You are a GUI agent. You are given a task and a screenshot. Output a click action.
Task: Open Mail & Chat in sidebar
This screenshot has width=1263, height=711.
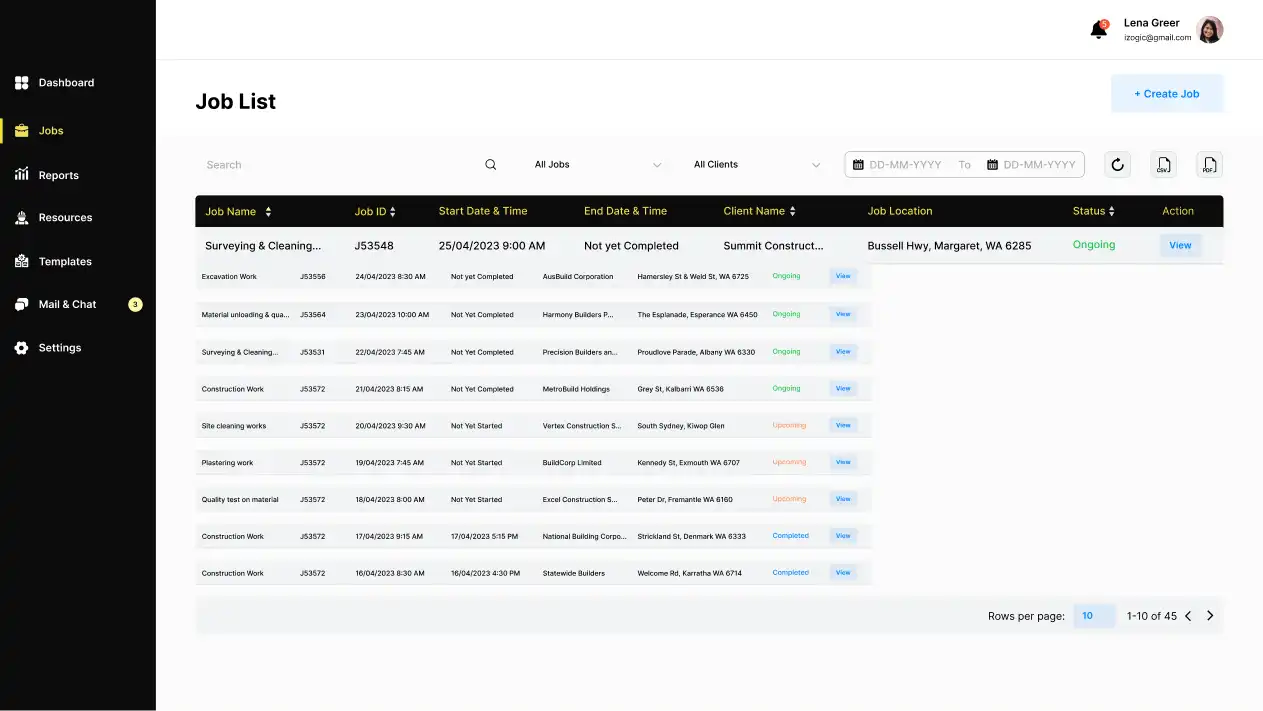click(x=67, y=304)
